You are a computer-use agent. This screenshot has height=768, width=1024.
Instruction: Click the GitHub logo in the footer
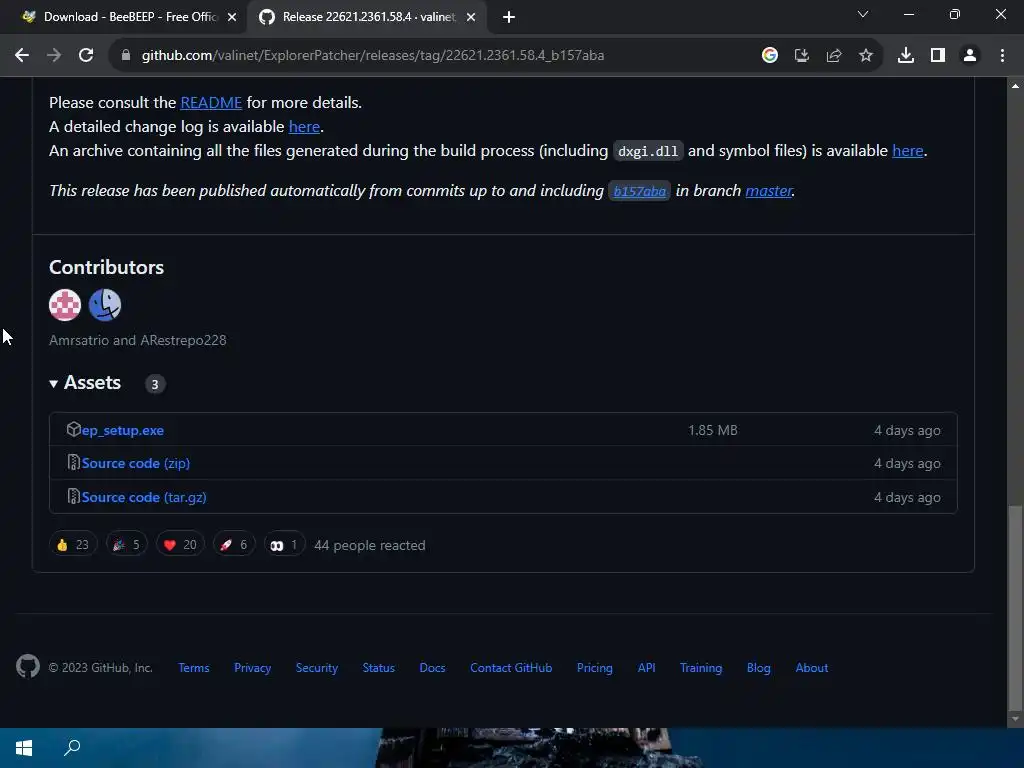click(x=28, y=667)
